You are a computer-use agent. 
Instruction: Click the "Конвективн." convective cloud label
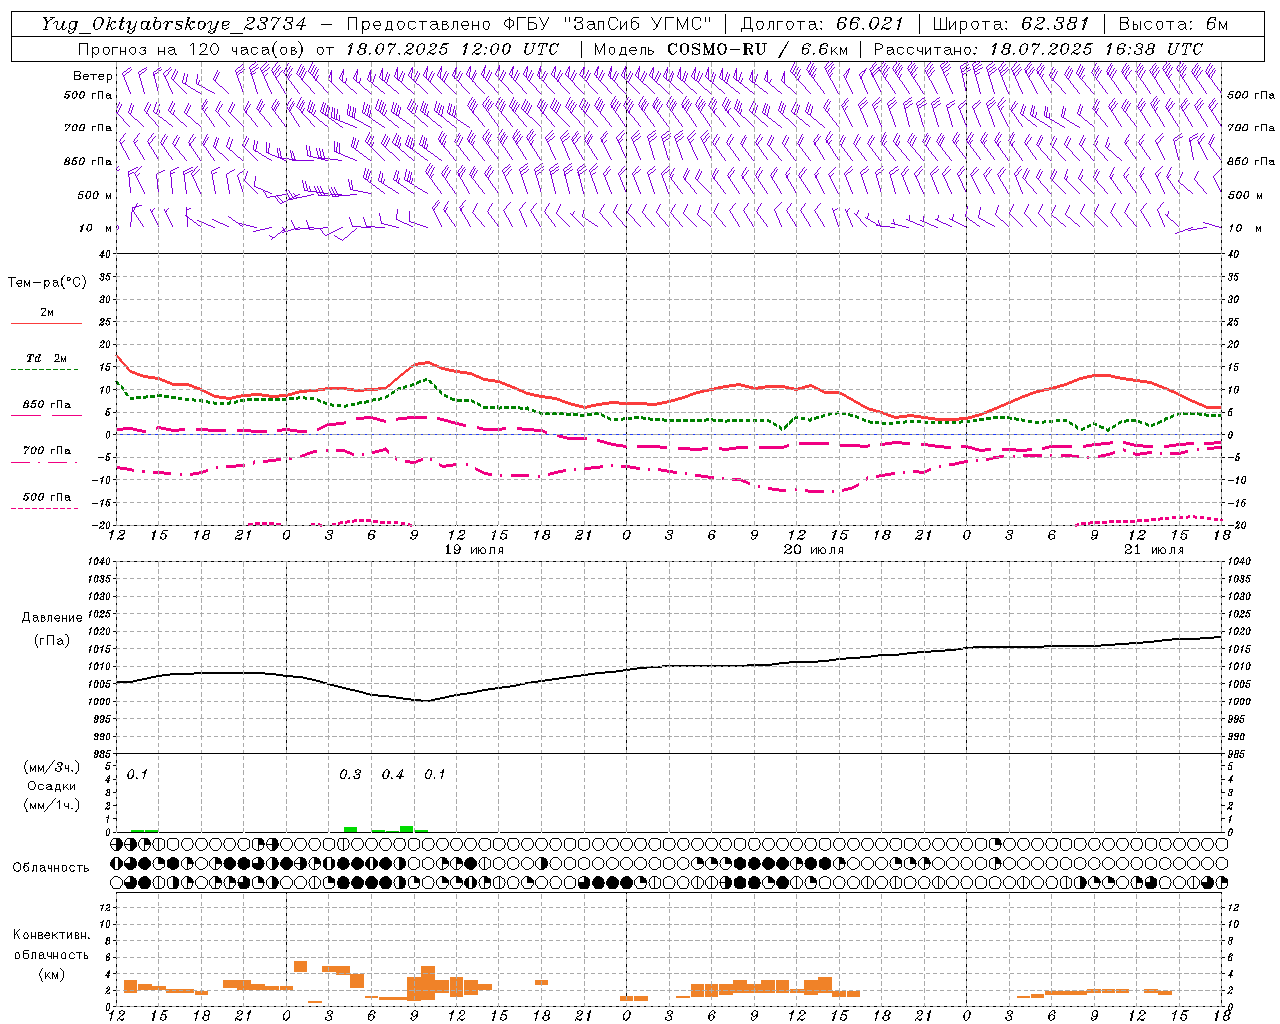click(x=52, y=935)
